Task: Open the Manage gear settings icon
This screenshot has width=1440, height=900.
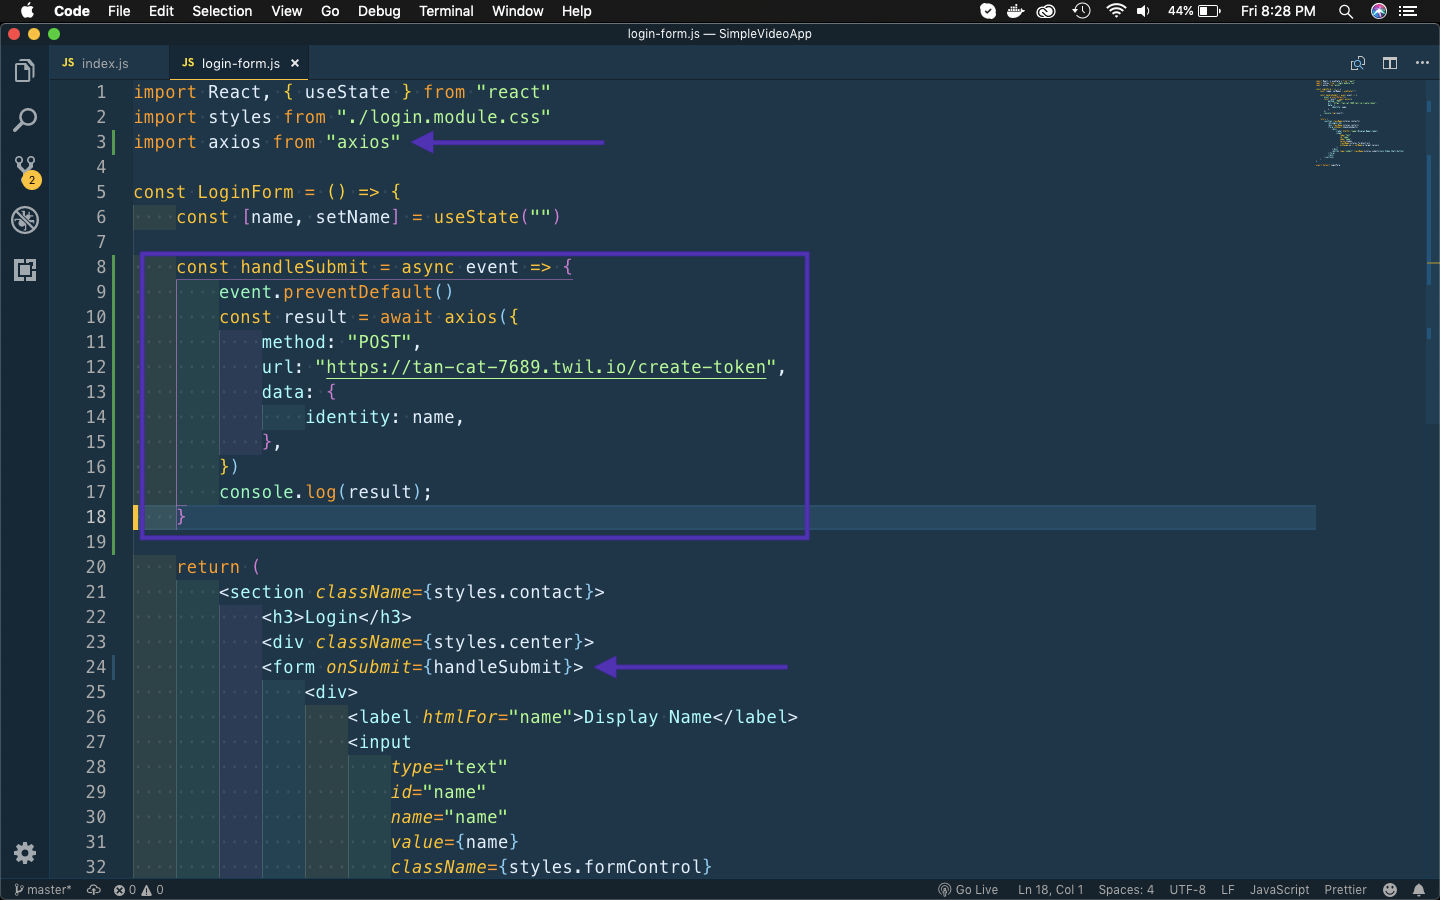Action: [25, 853]
